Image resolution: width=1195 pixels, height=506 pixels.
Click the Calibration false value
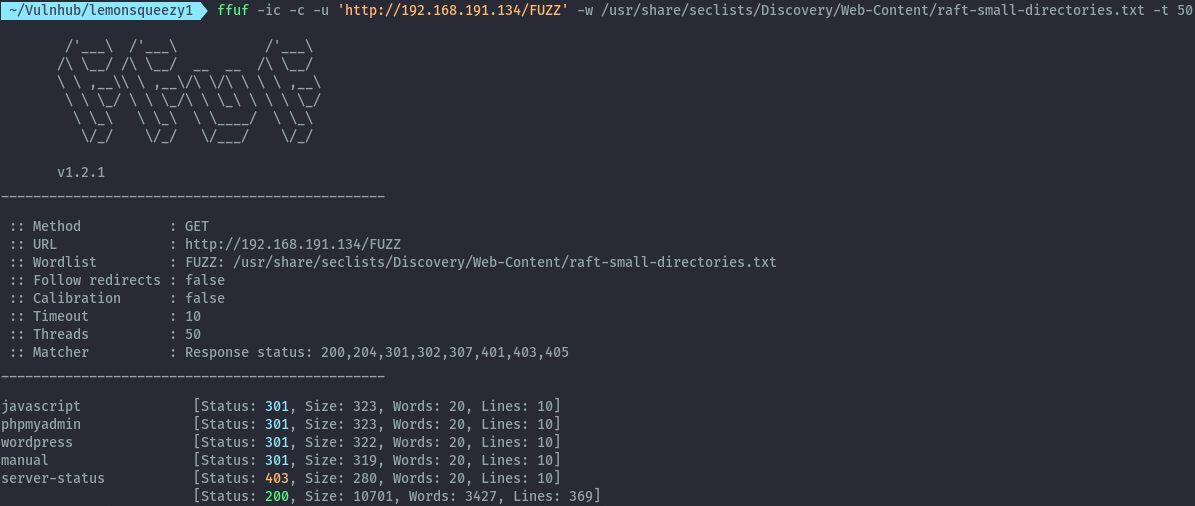tap(205, 298)
